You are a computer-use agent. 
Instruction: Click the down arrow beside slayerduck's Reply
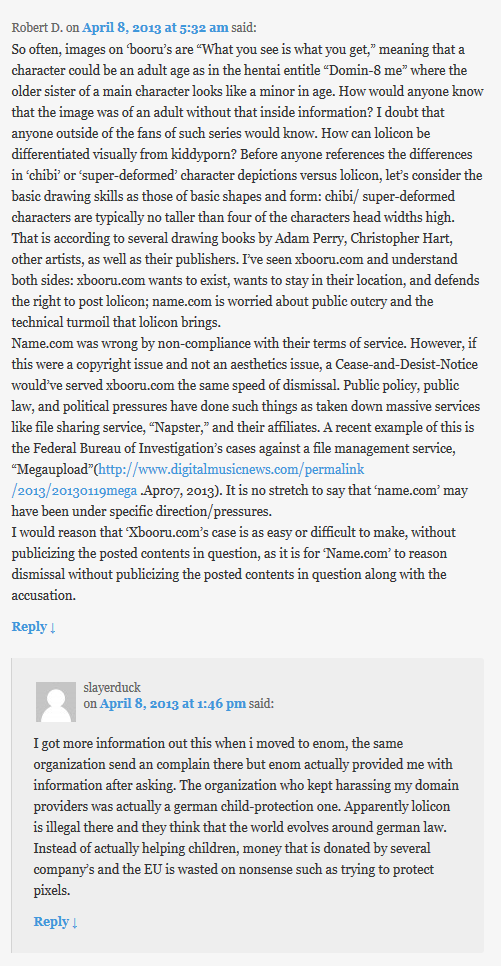tap(75, 922)
